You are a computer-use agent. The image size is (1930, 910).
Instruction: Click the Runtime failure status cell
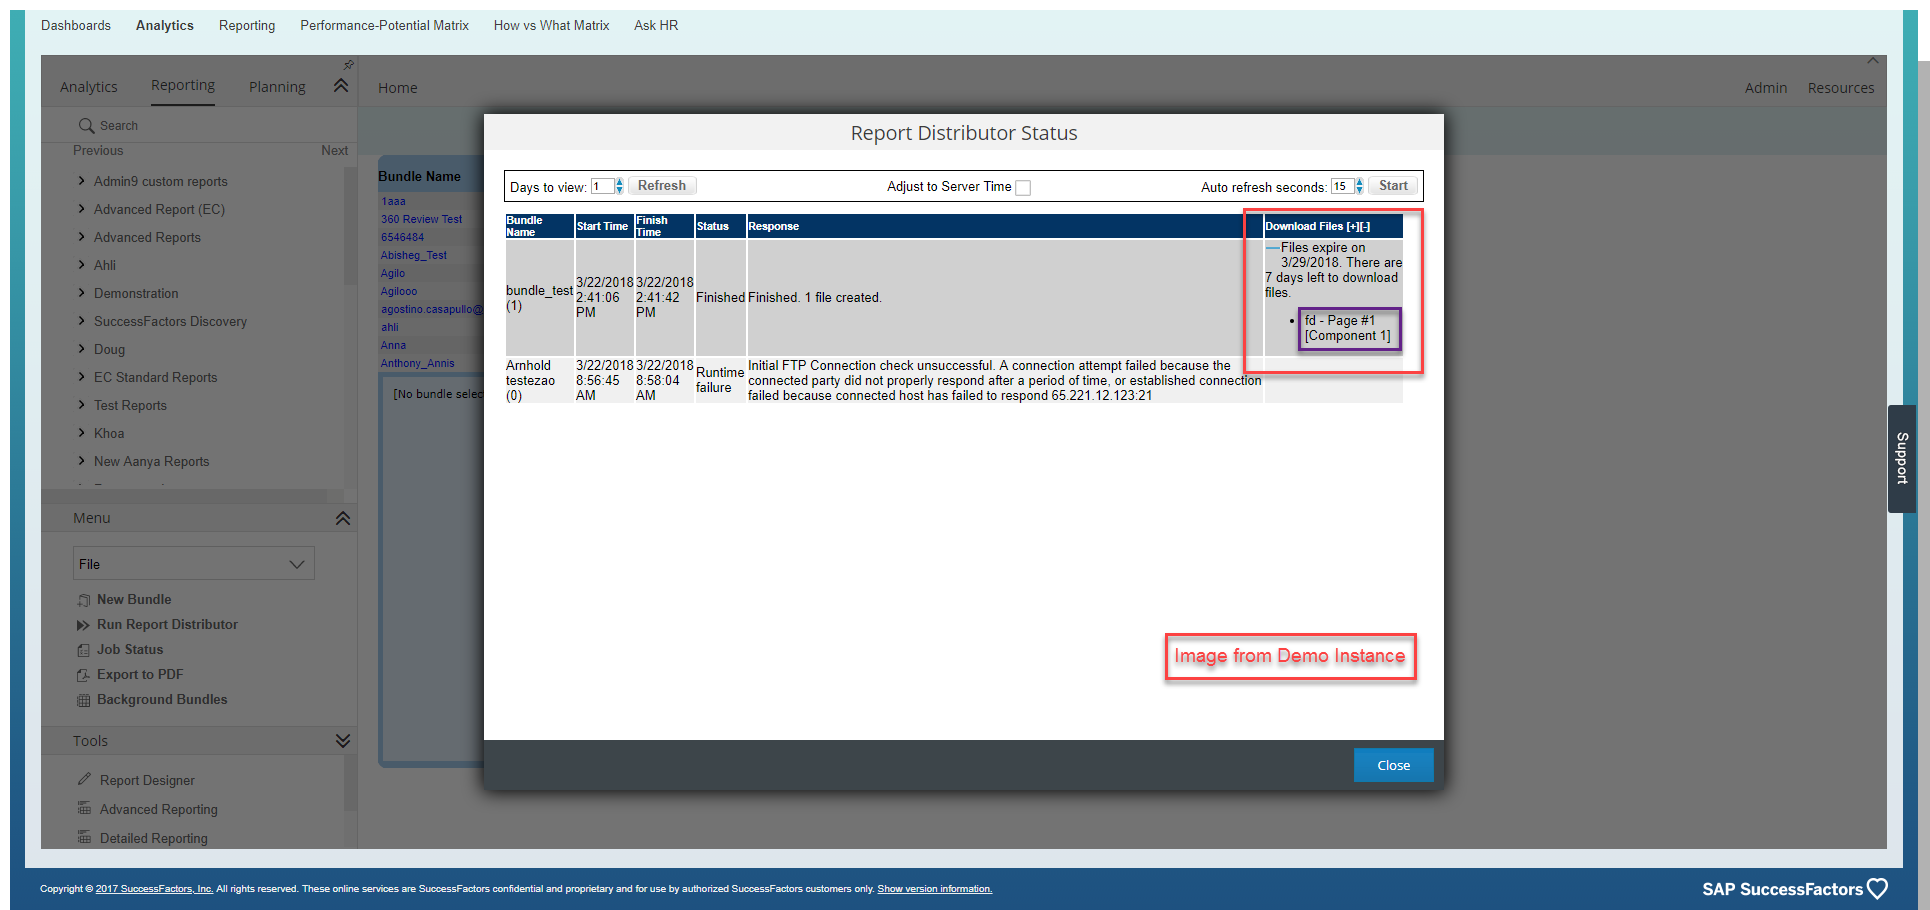719,380
